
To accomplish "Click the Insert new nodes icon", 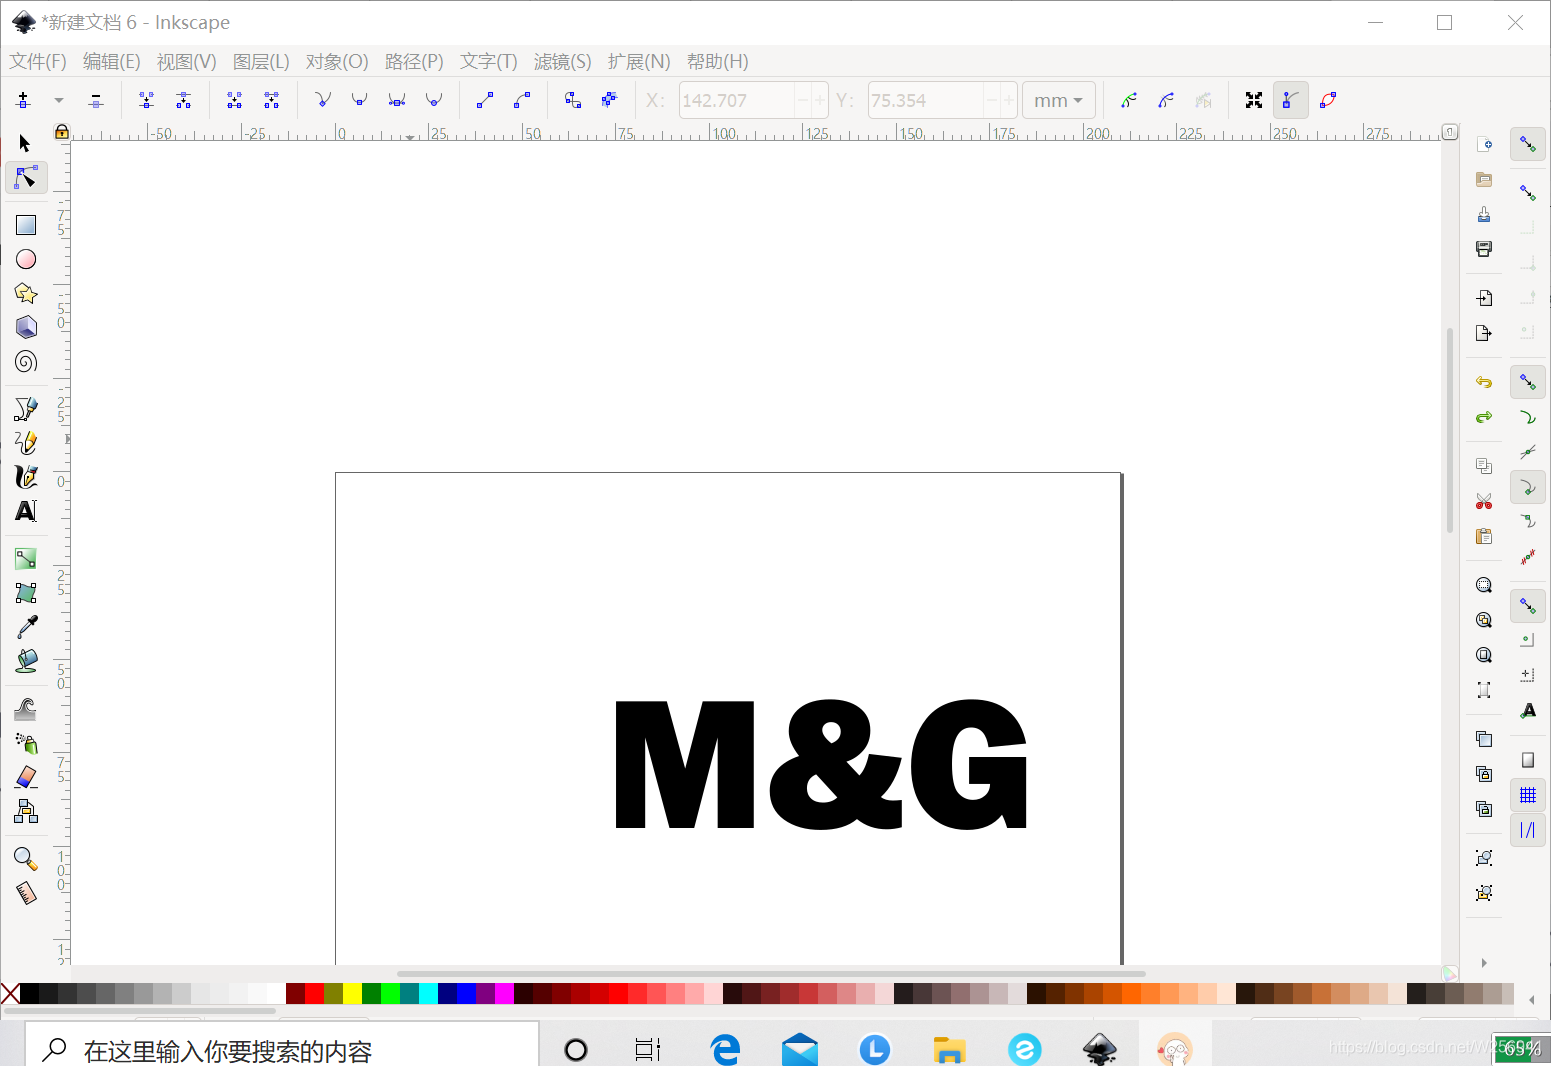I will [24, 100].
